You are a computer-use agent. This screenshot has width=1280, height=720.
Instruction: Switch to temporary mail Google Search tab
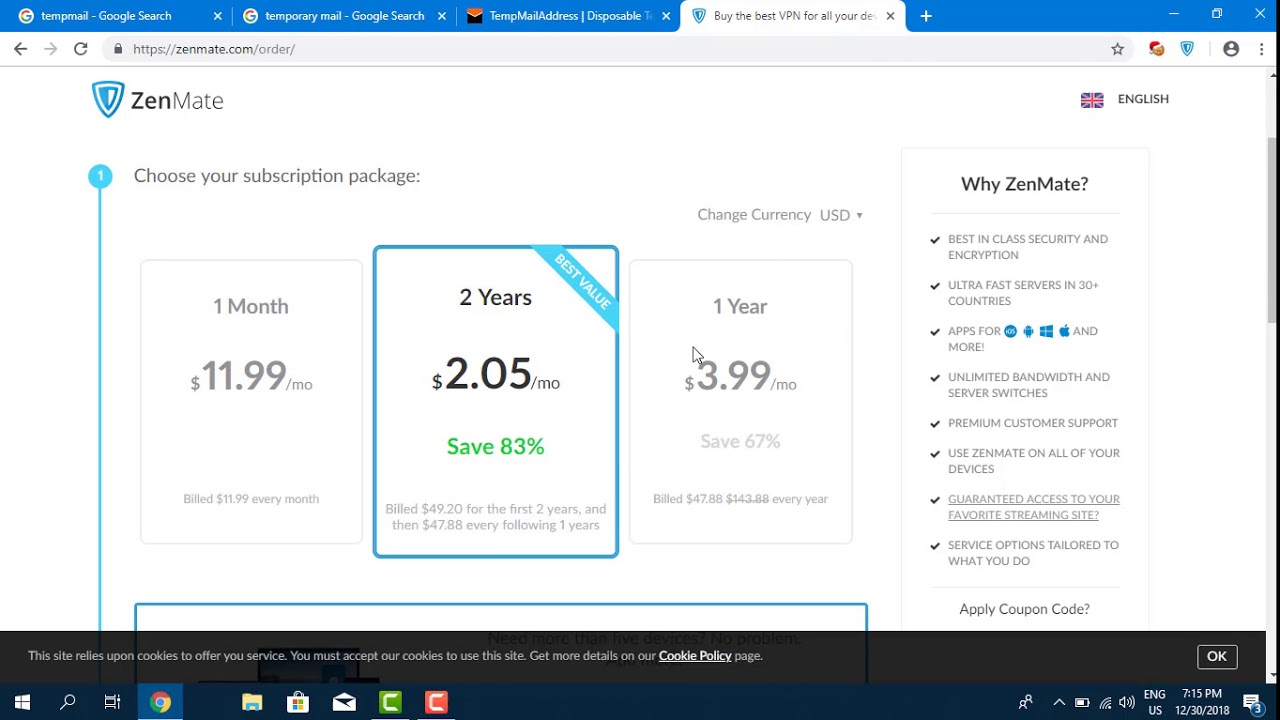[x=344, y=16]
